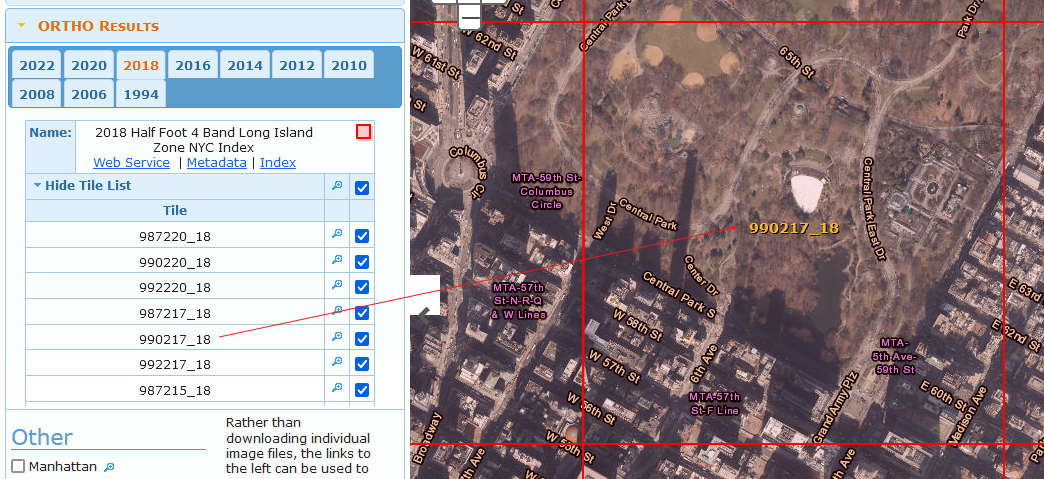The image size is (1044, 479).
Task: Uncheck the checkbox for tile 990217_18
Action: (x=362, y=338)
